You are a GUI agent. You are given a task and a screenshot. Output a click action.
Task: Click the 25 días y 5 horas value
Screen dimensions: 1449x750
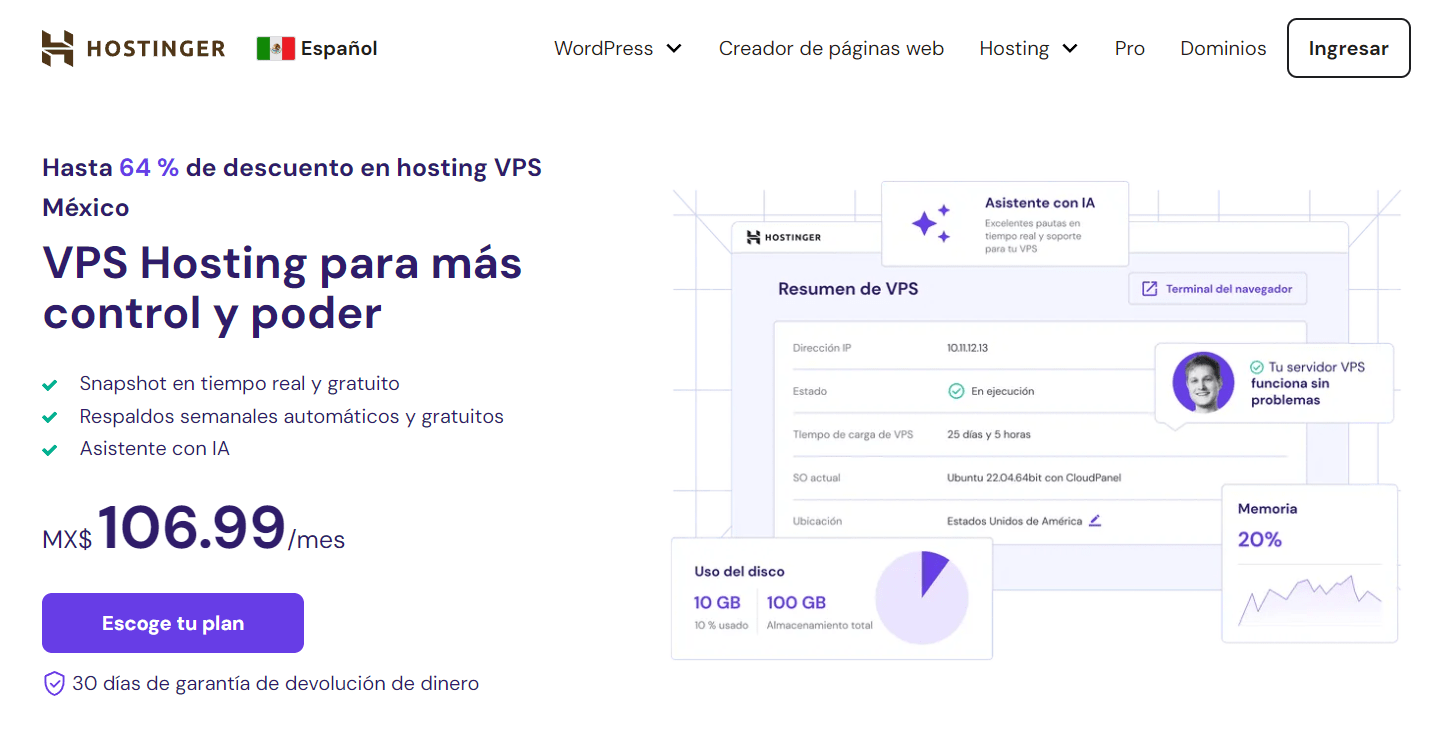(x=989, y=435)
